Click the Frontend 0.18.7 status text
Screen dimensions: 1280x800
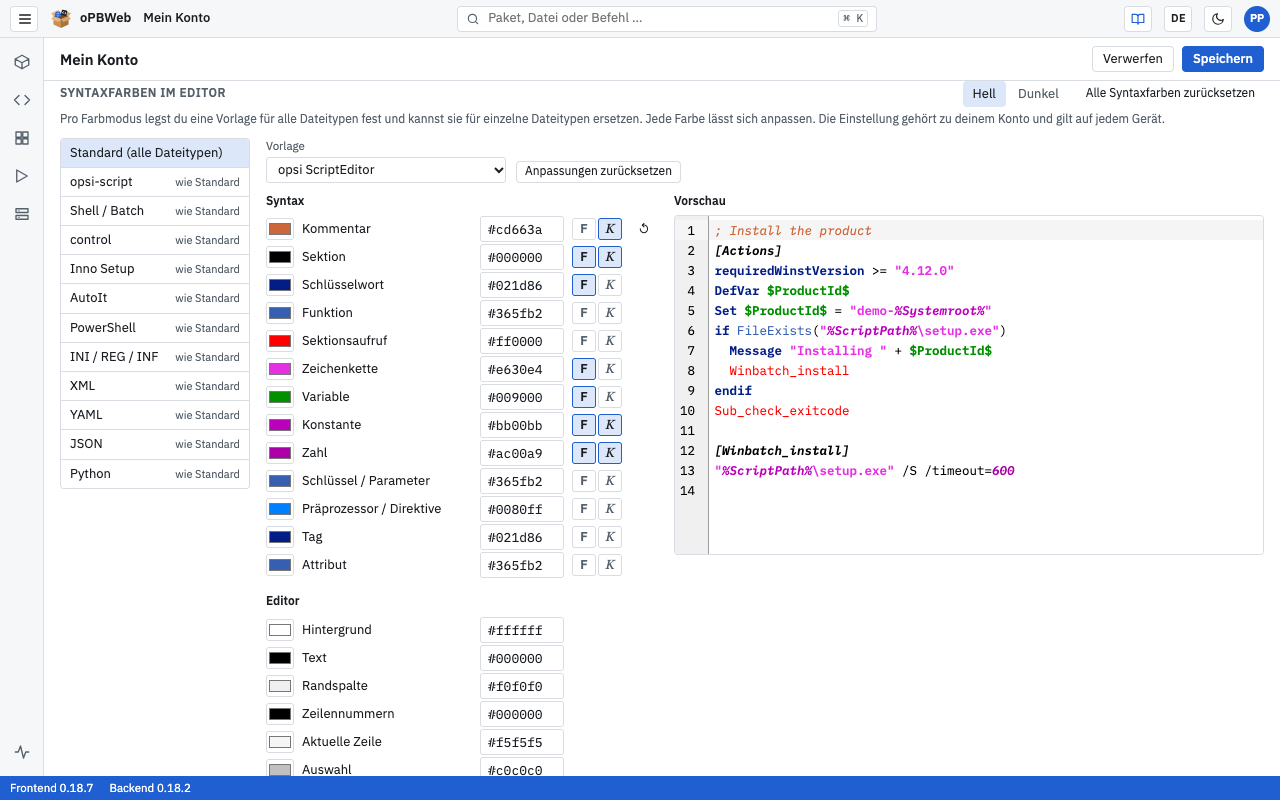tap(52, 788)
